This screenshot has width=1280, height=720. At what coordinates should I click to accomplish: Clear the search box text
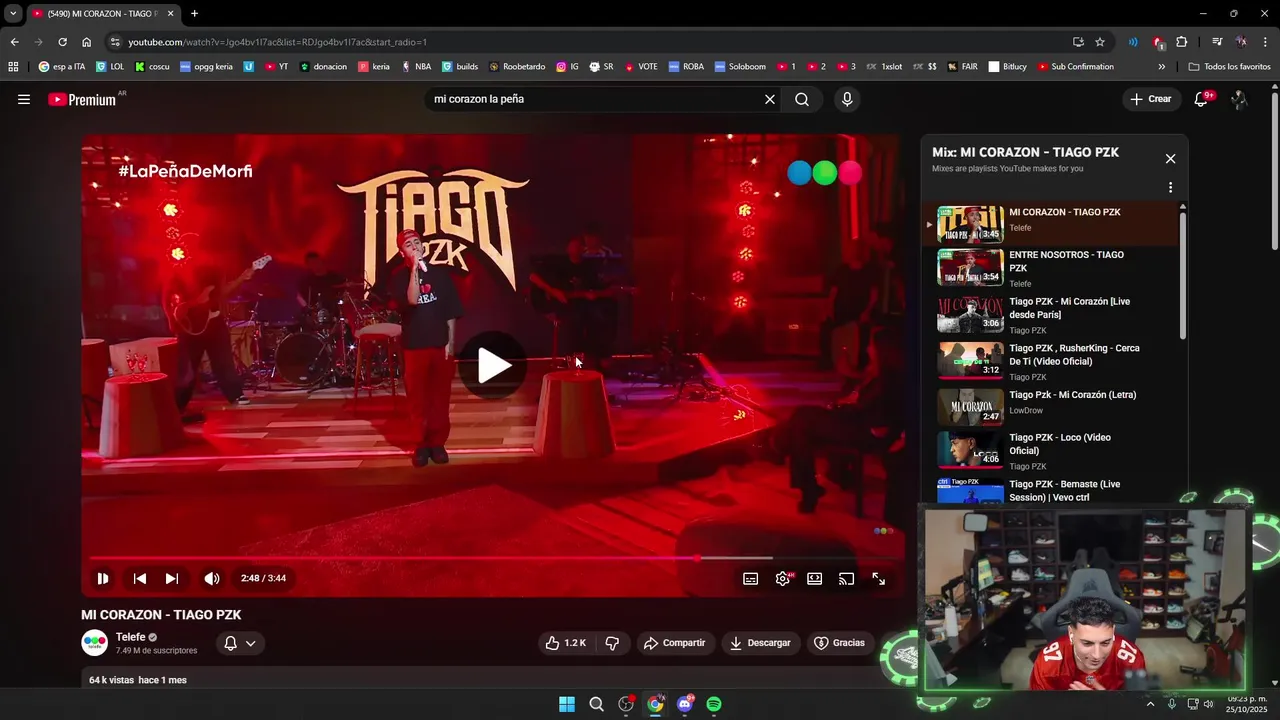(x=770, y=99)
